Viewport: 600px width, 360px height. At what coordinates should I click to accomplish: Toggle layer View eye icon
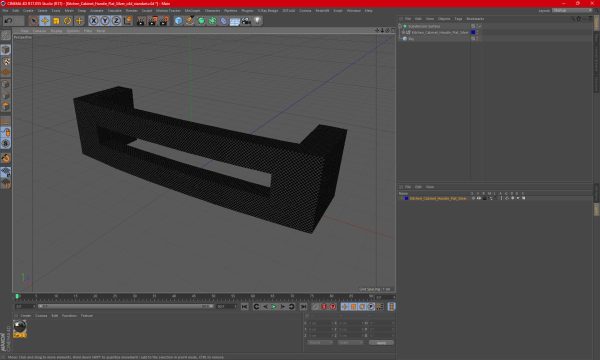pyautogui.click(x=479, y=199)
